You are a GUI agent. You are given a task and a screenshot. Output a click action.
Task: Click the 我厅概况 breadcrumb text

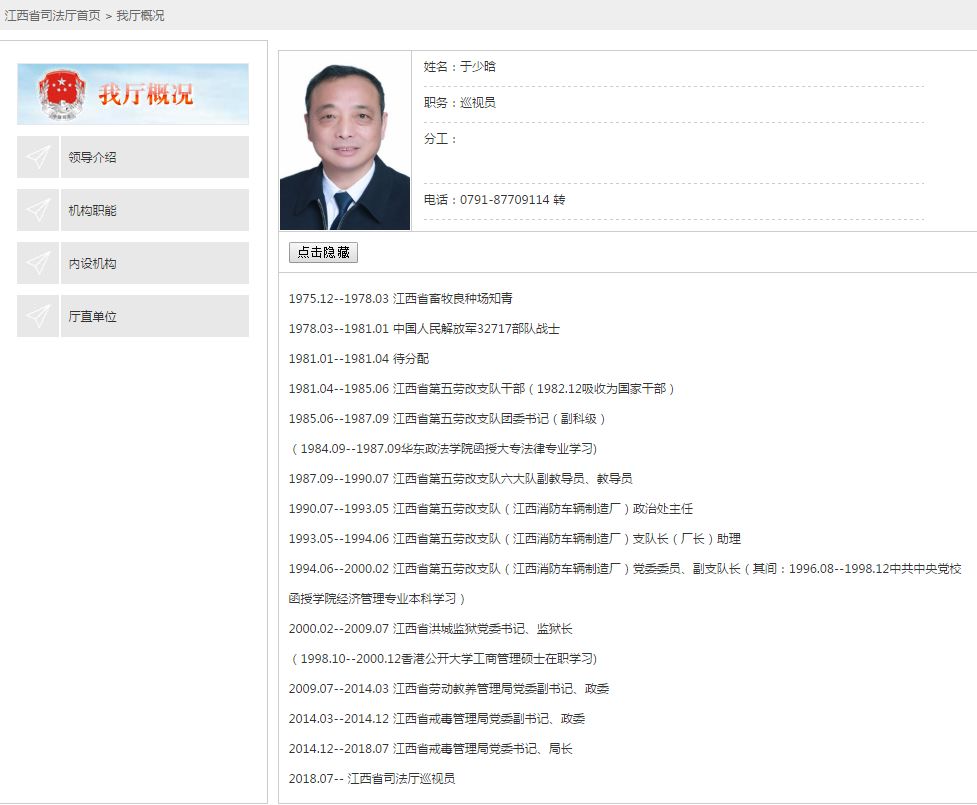140,16
